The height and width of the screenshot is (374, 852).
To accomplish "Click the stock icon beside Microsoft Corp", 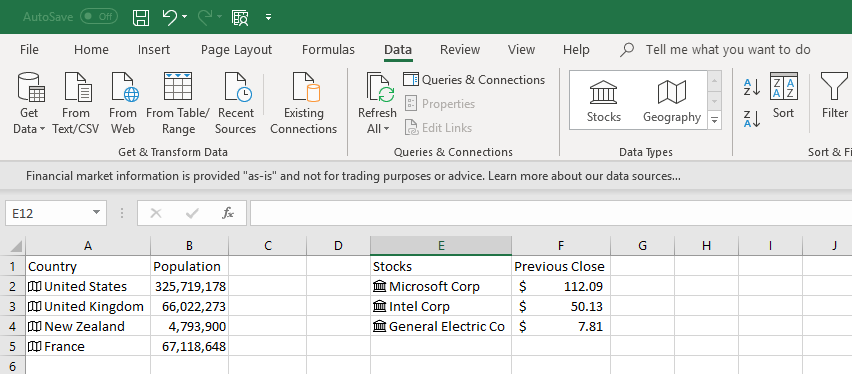I will 380,286.
